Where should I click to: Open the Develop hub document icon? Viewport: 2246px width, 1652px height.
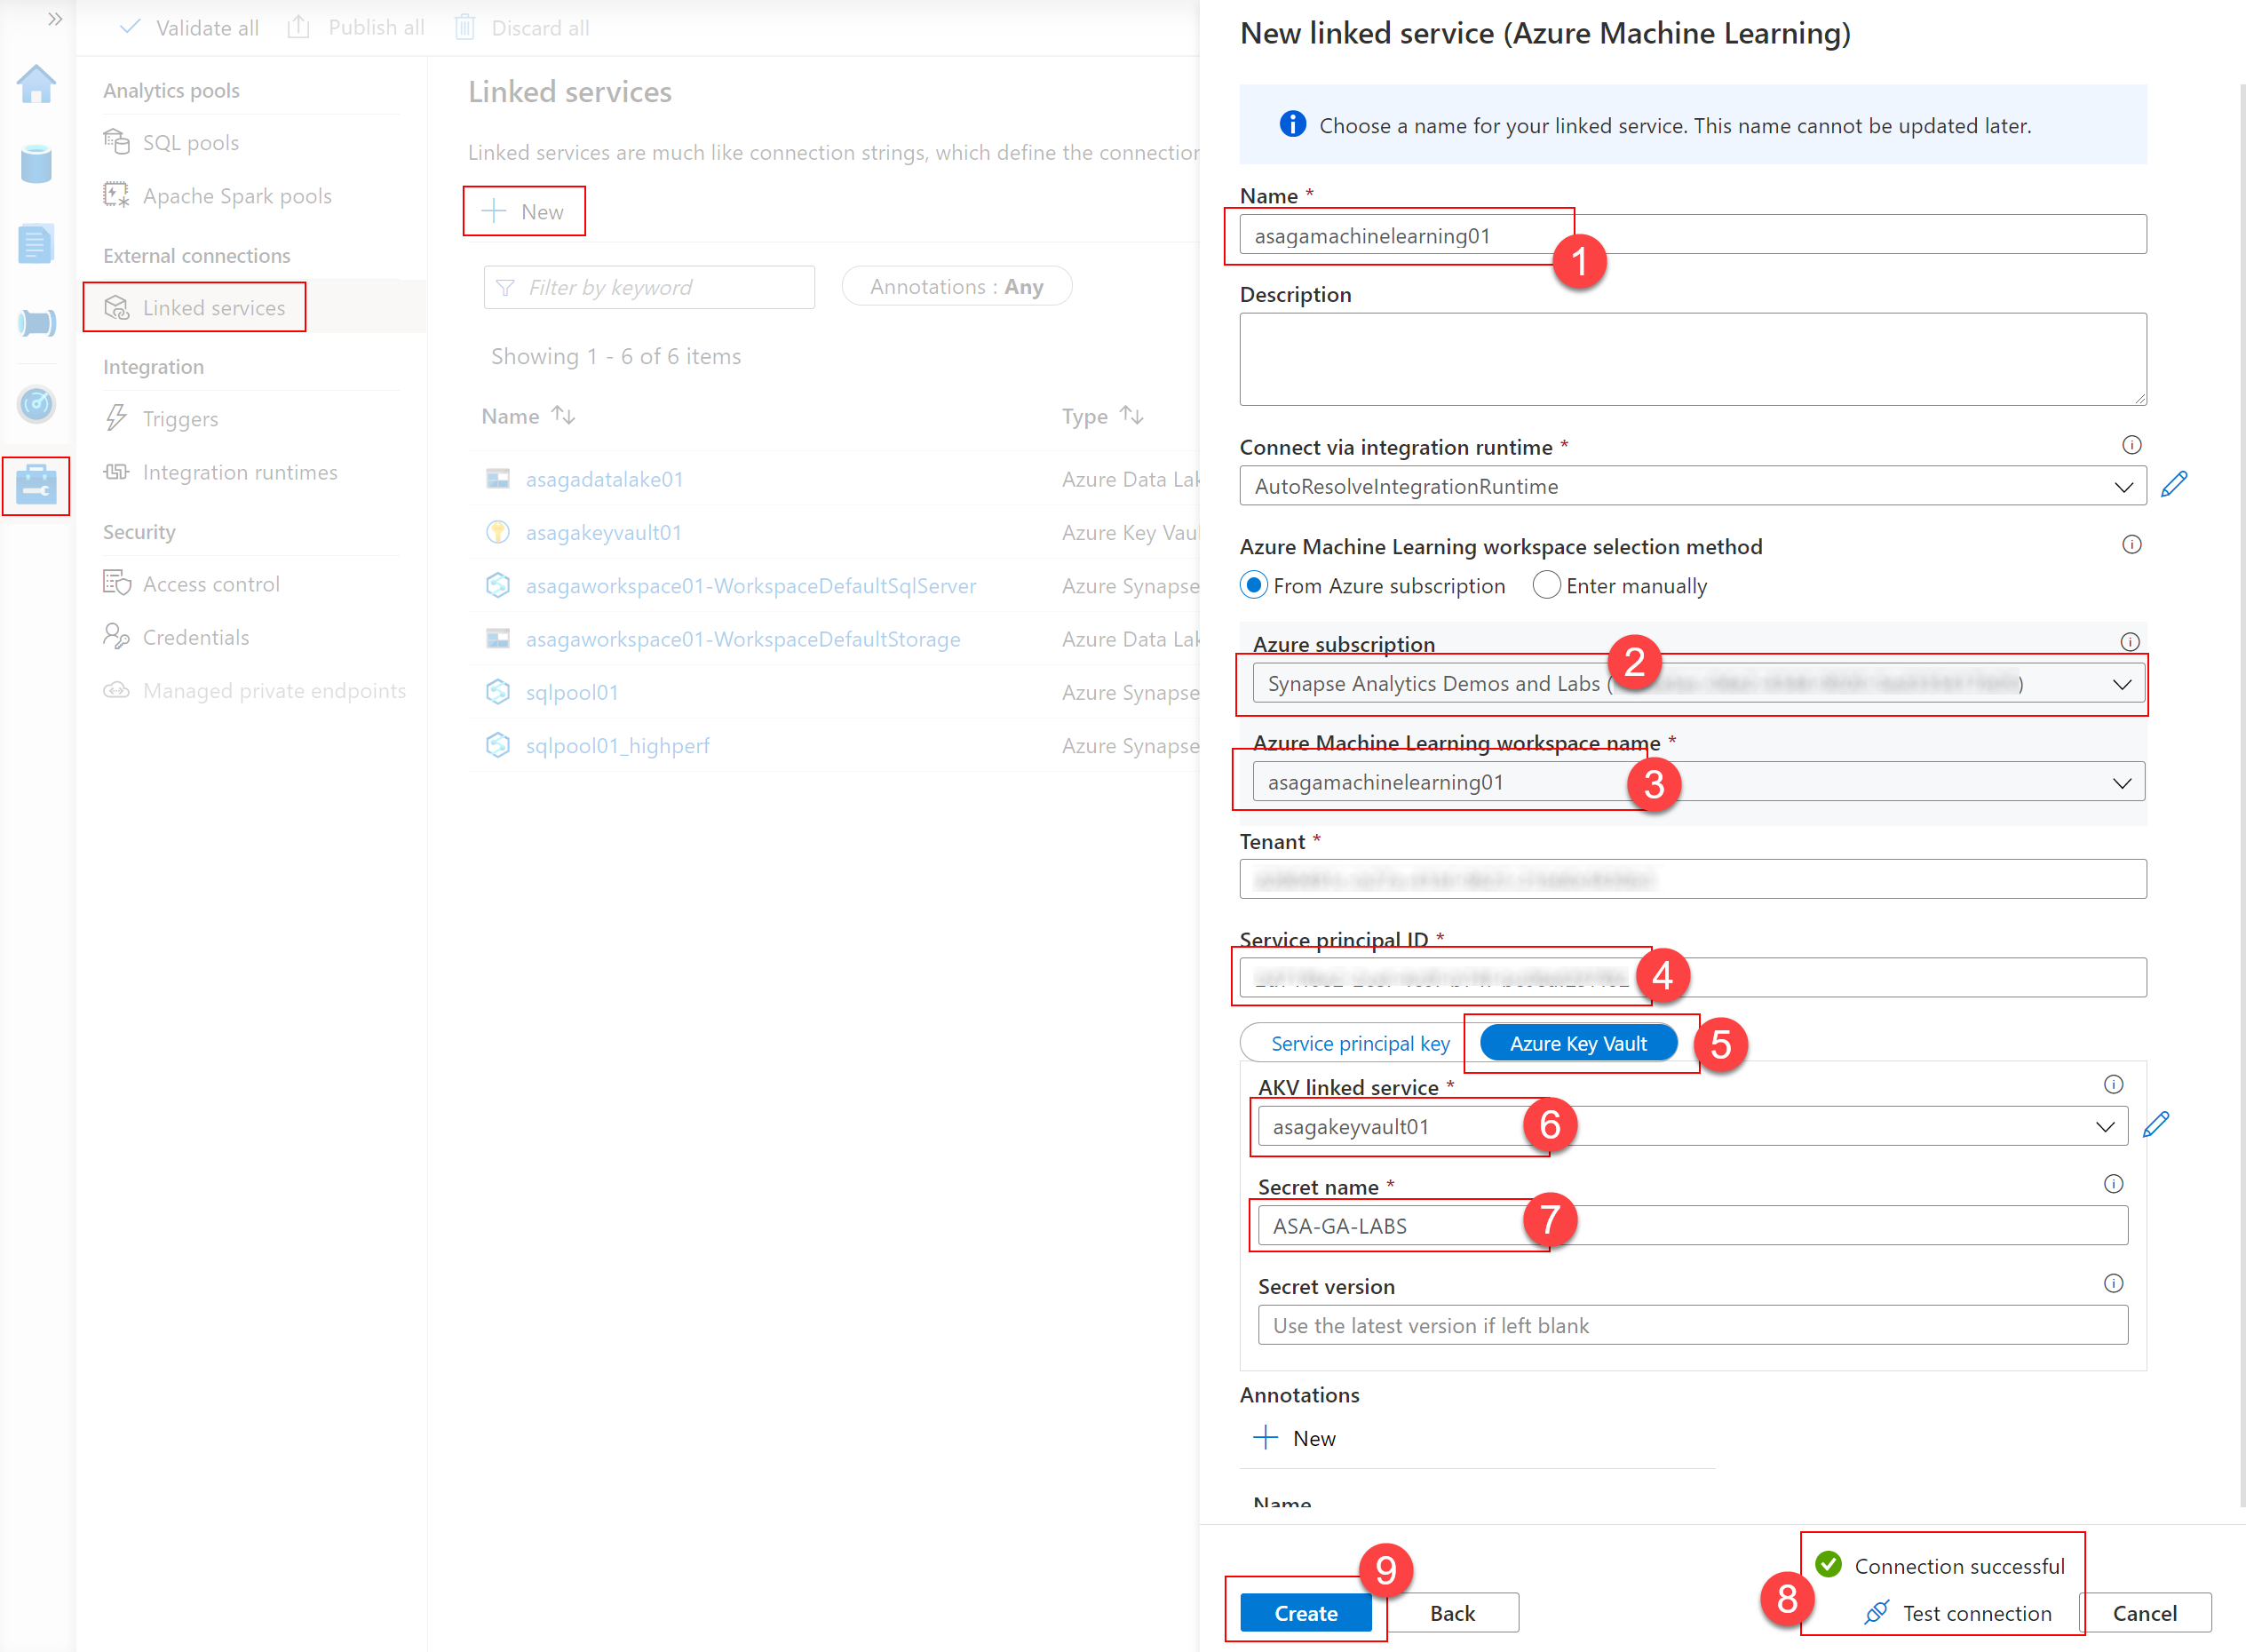pos(36,244)
